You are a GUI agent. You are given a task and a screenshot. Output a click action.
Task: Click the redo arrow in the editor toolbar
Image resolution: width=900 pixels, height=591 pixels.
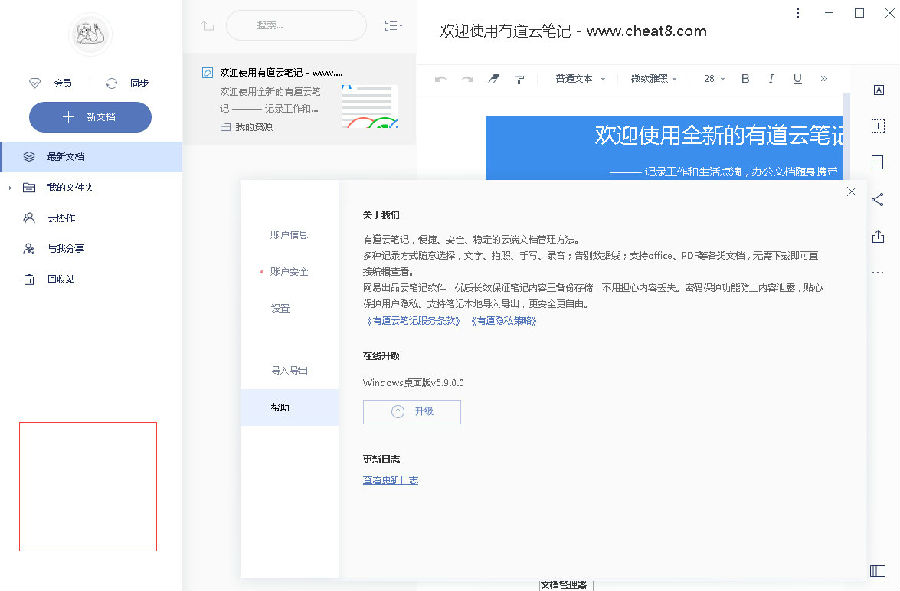(468, 79)
